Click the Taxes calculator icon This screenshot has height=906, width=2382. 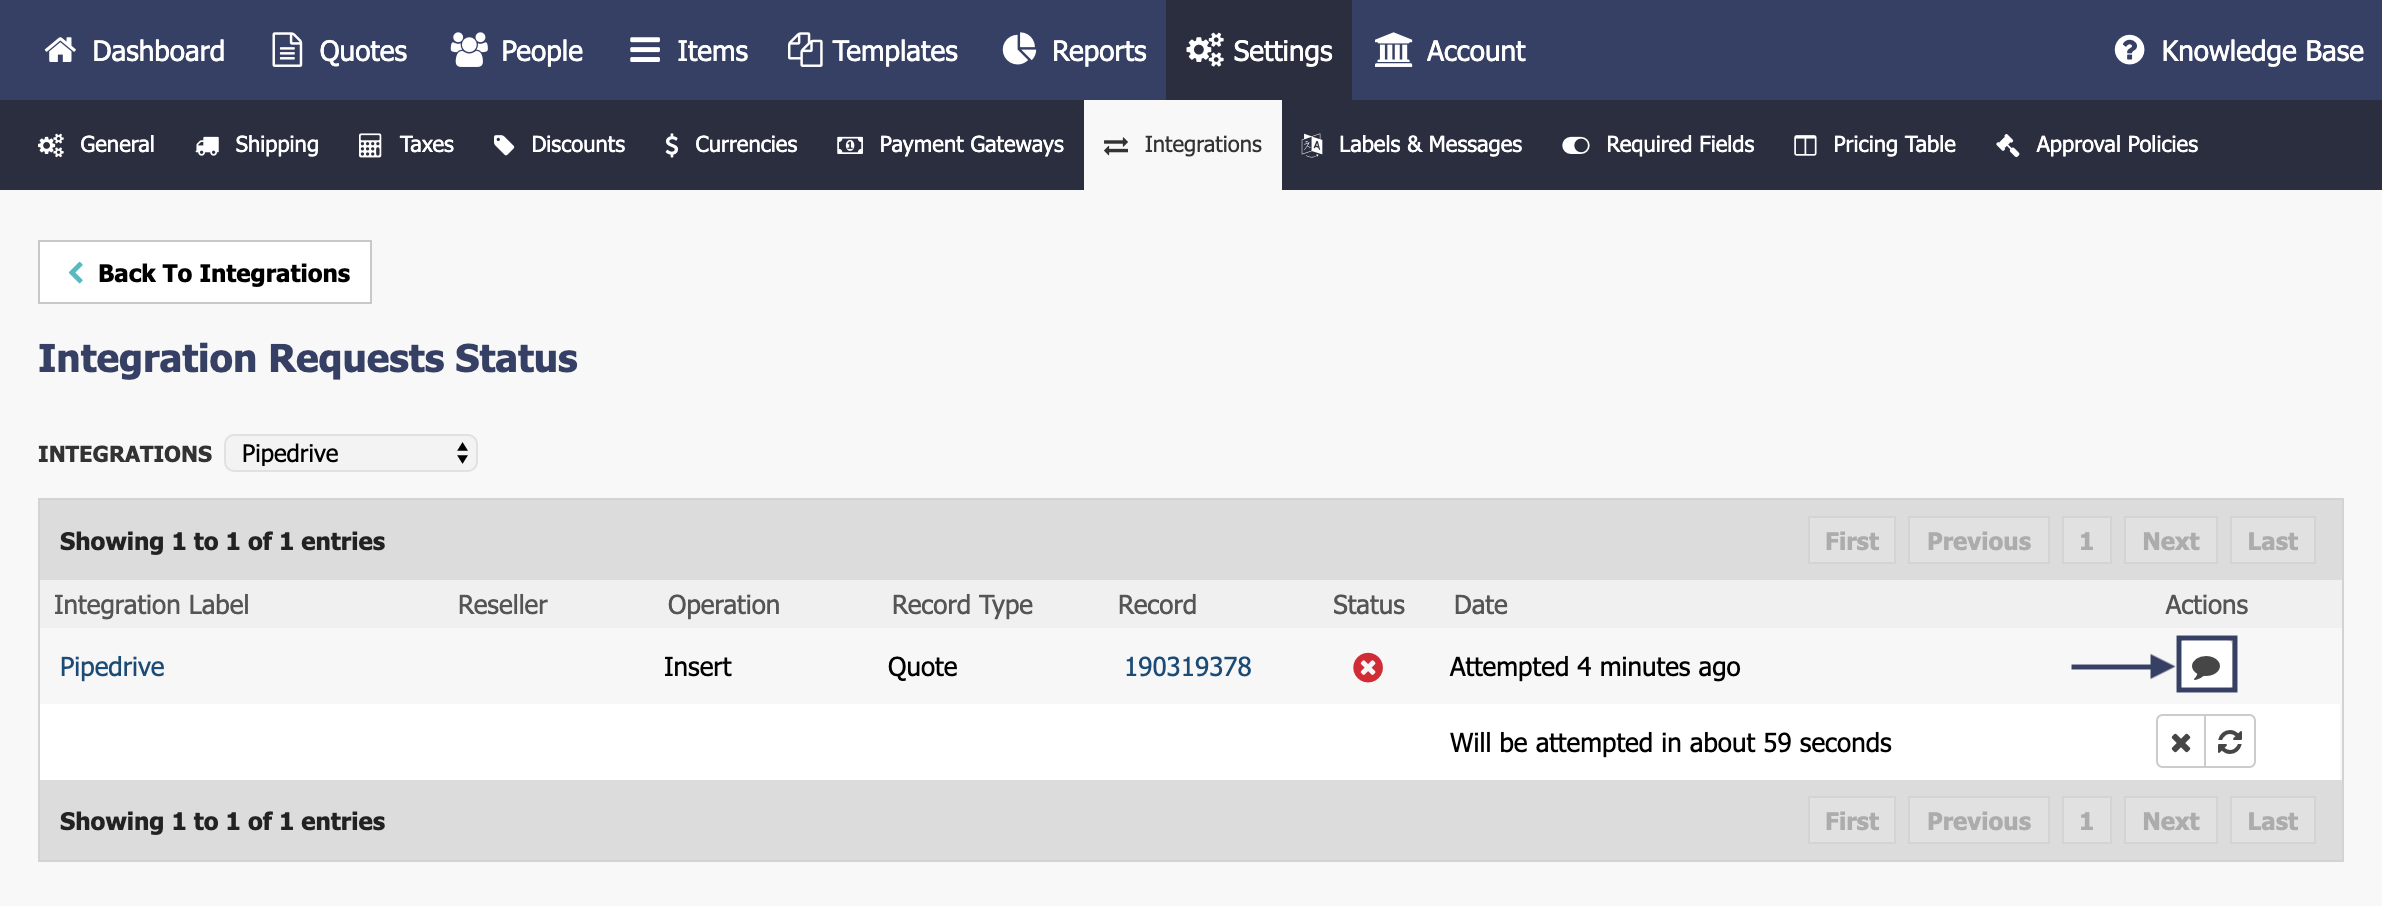[x=370, y=146]
